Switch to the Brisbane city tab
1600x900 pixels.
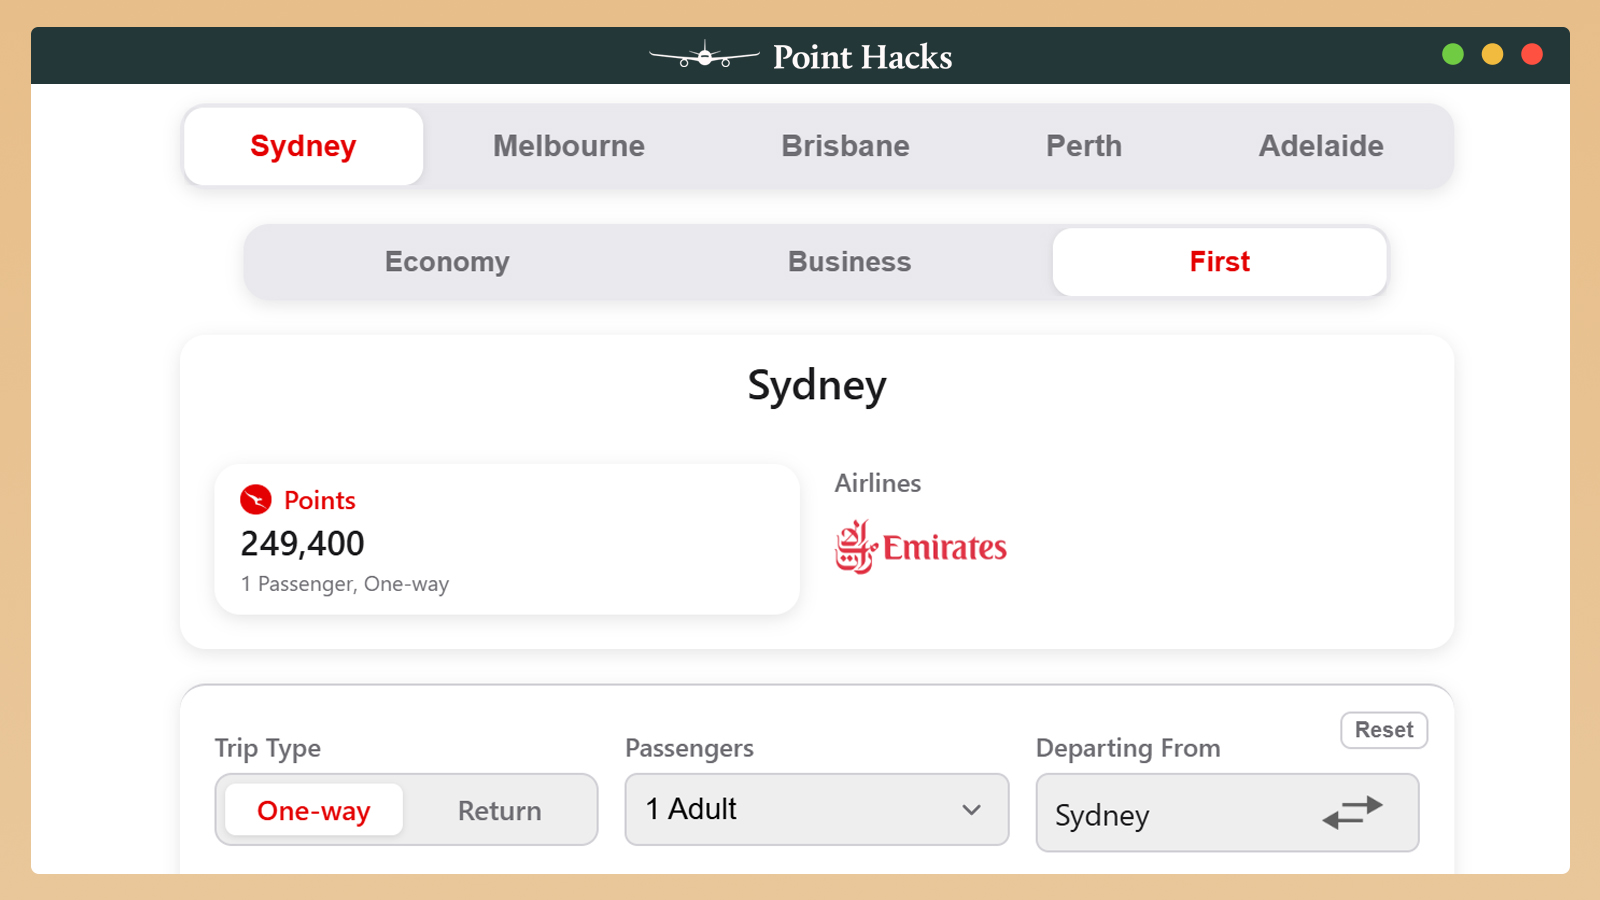pos(845,146)
